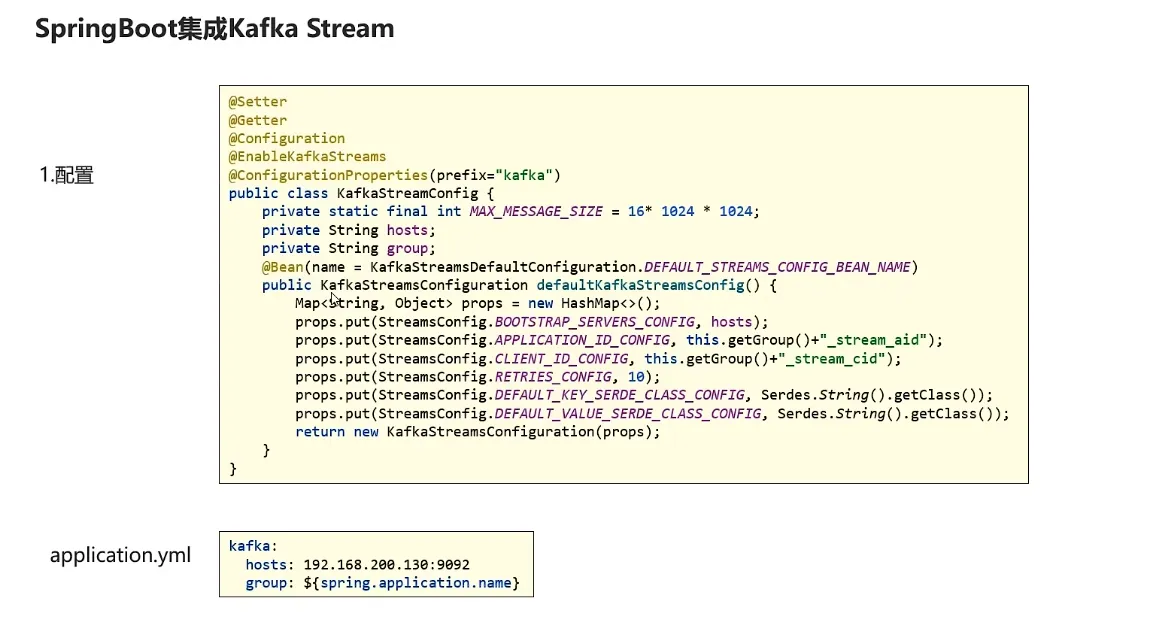The width and height of the screenshot is (1157, 623).
Task: Select the @EnableKafkaStreams annotation
Action: 307,157
